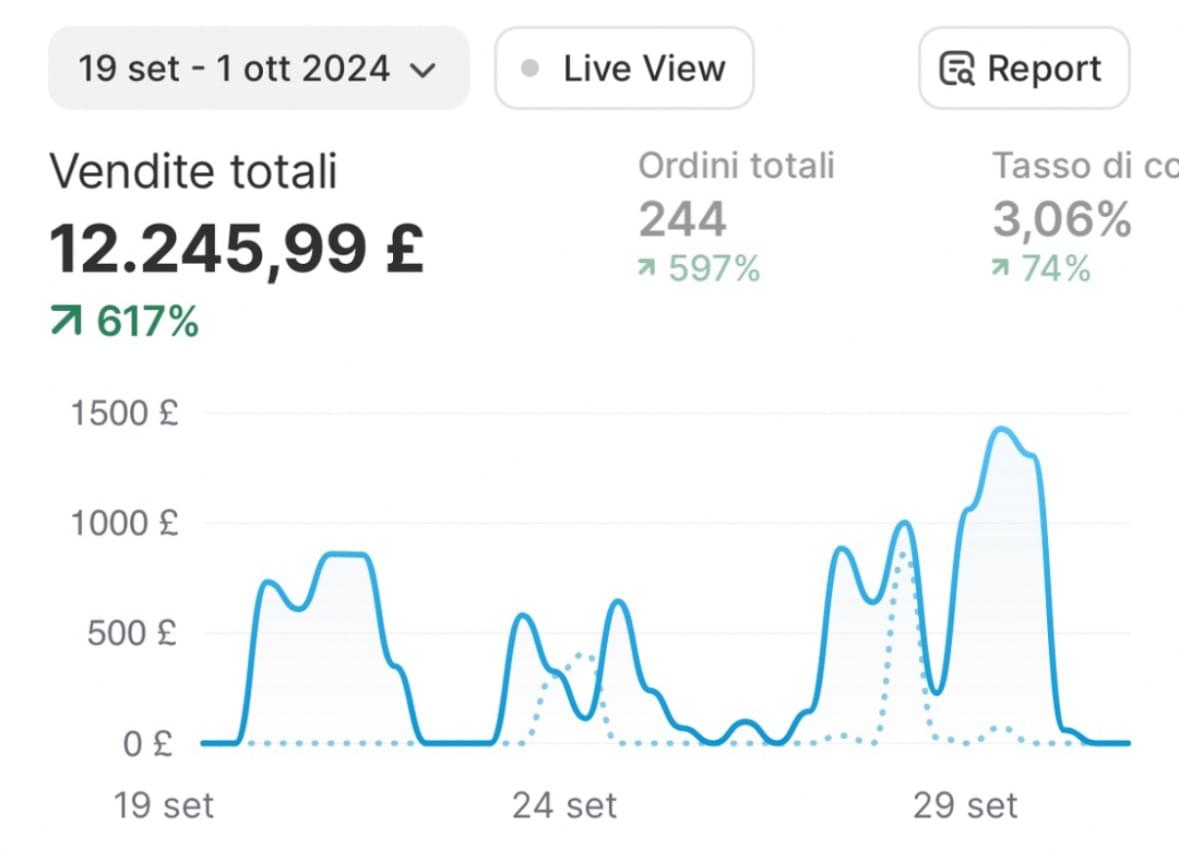Click the 19 set axis label
The width and height of the screenshot is (1179, 864).
(x=164, y=805)
